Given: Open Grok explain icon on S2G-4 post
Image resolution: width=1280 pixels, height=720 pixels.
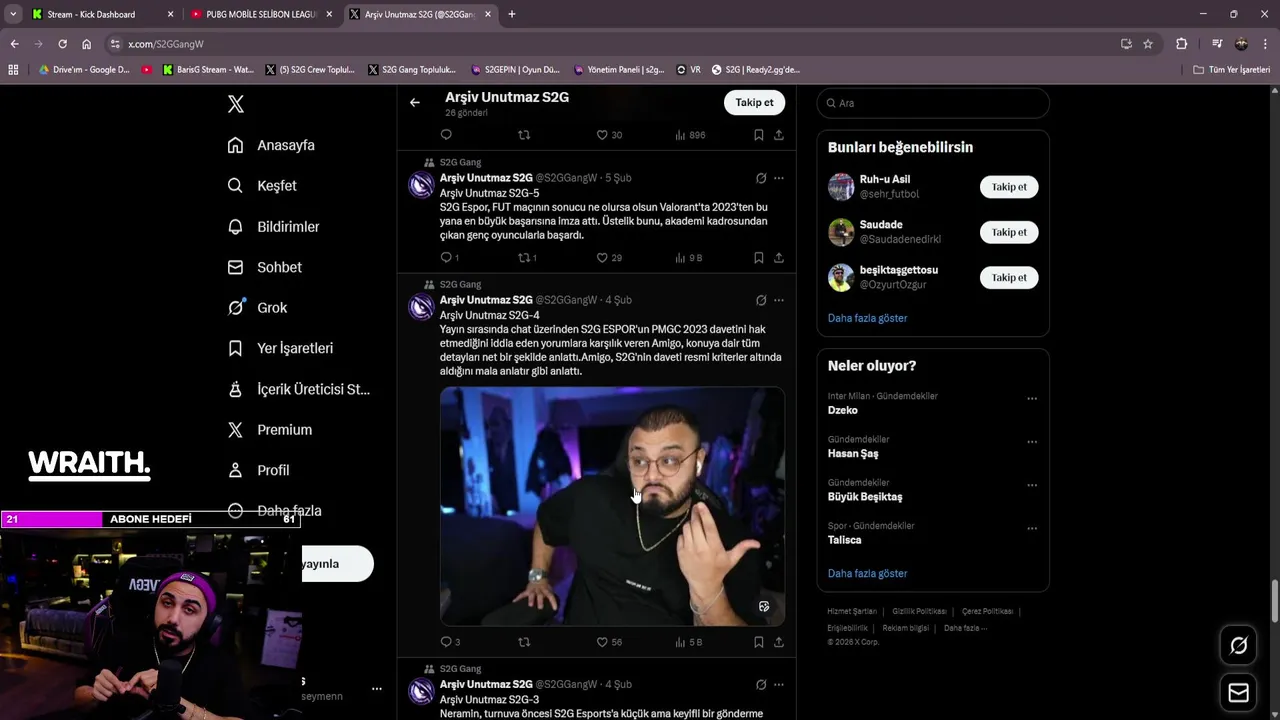Looking at the screenshot, I should click(x=761, y=300).
